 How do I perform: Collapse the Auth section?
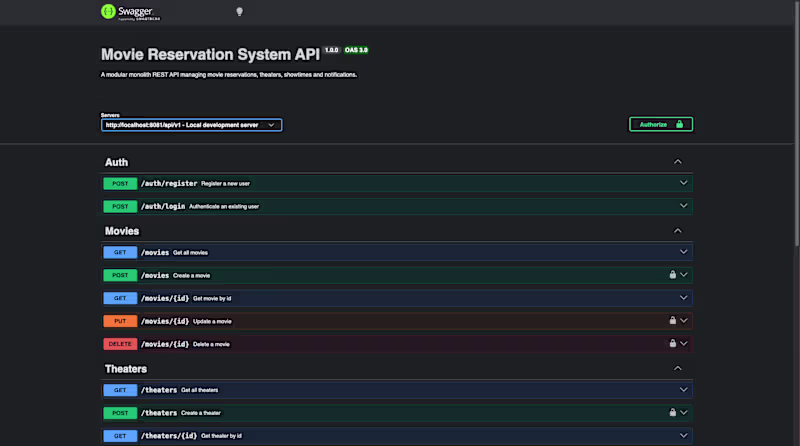coord(678,162)
